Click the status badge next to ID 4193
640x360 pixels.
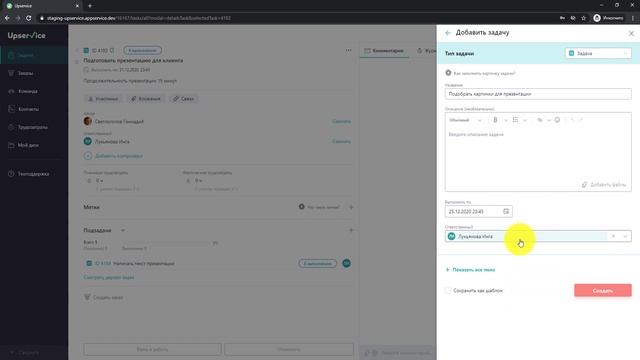tap(142, 50)
